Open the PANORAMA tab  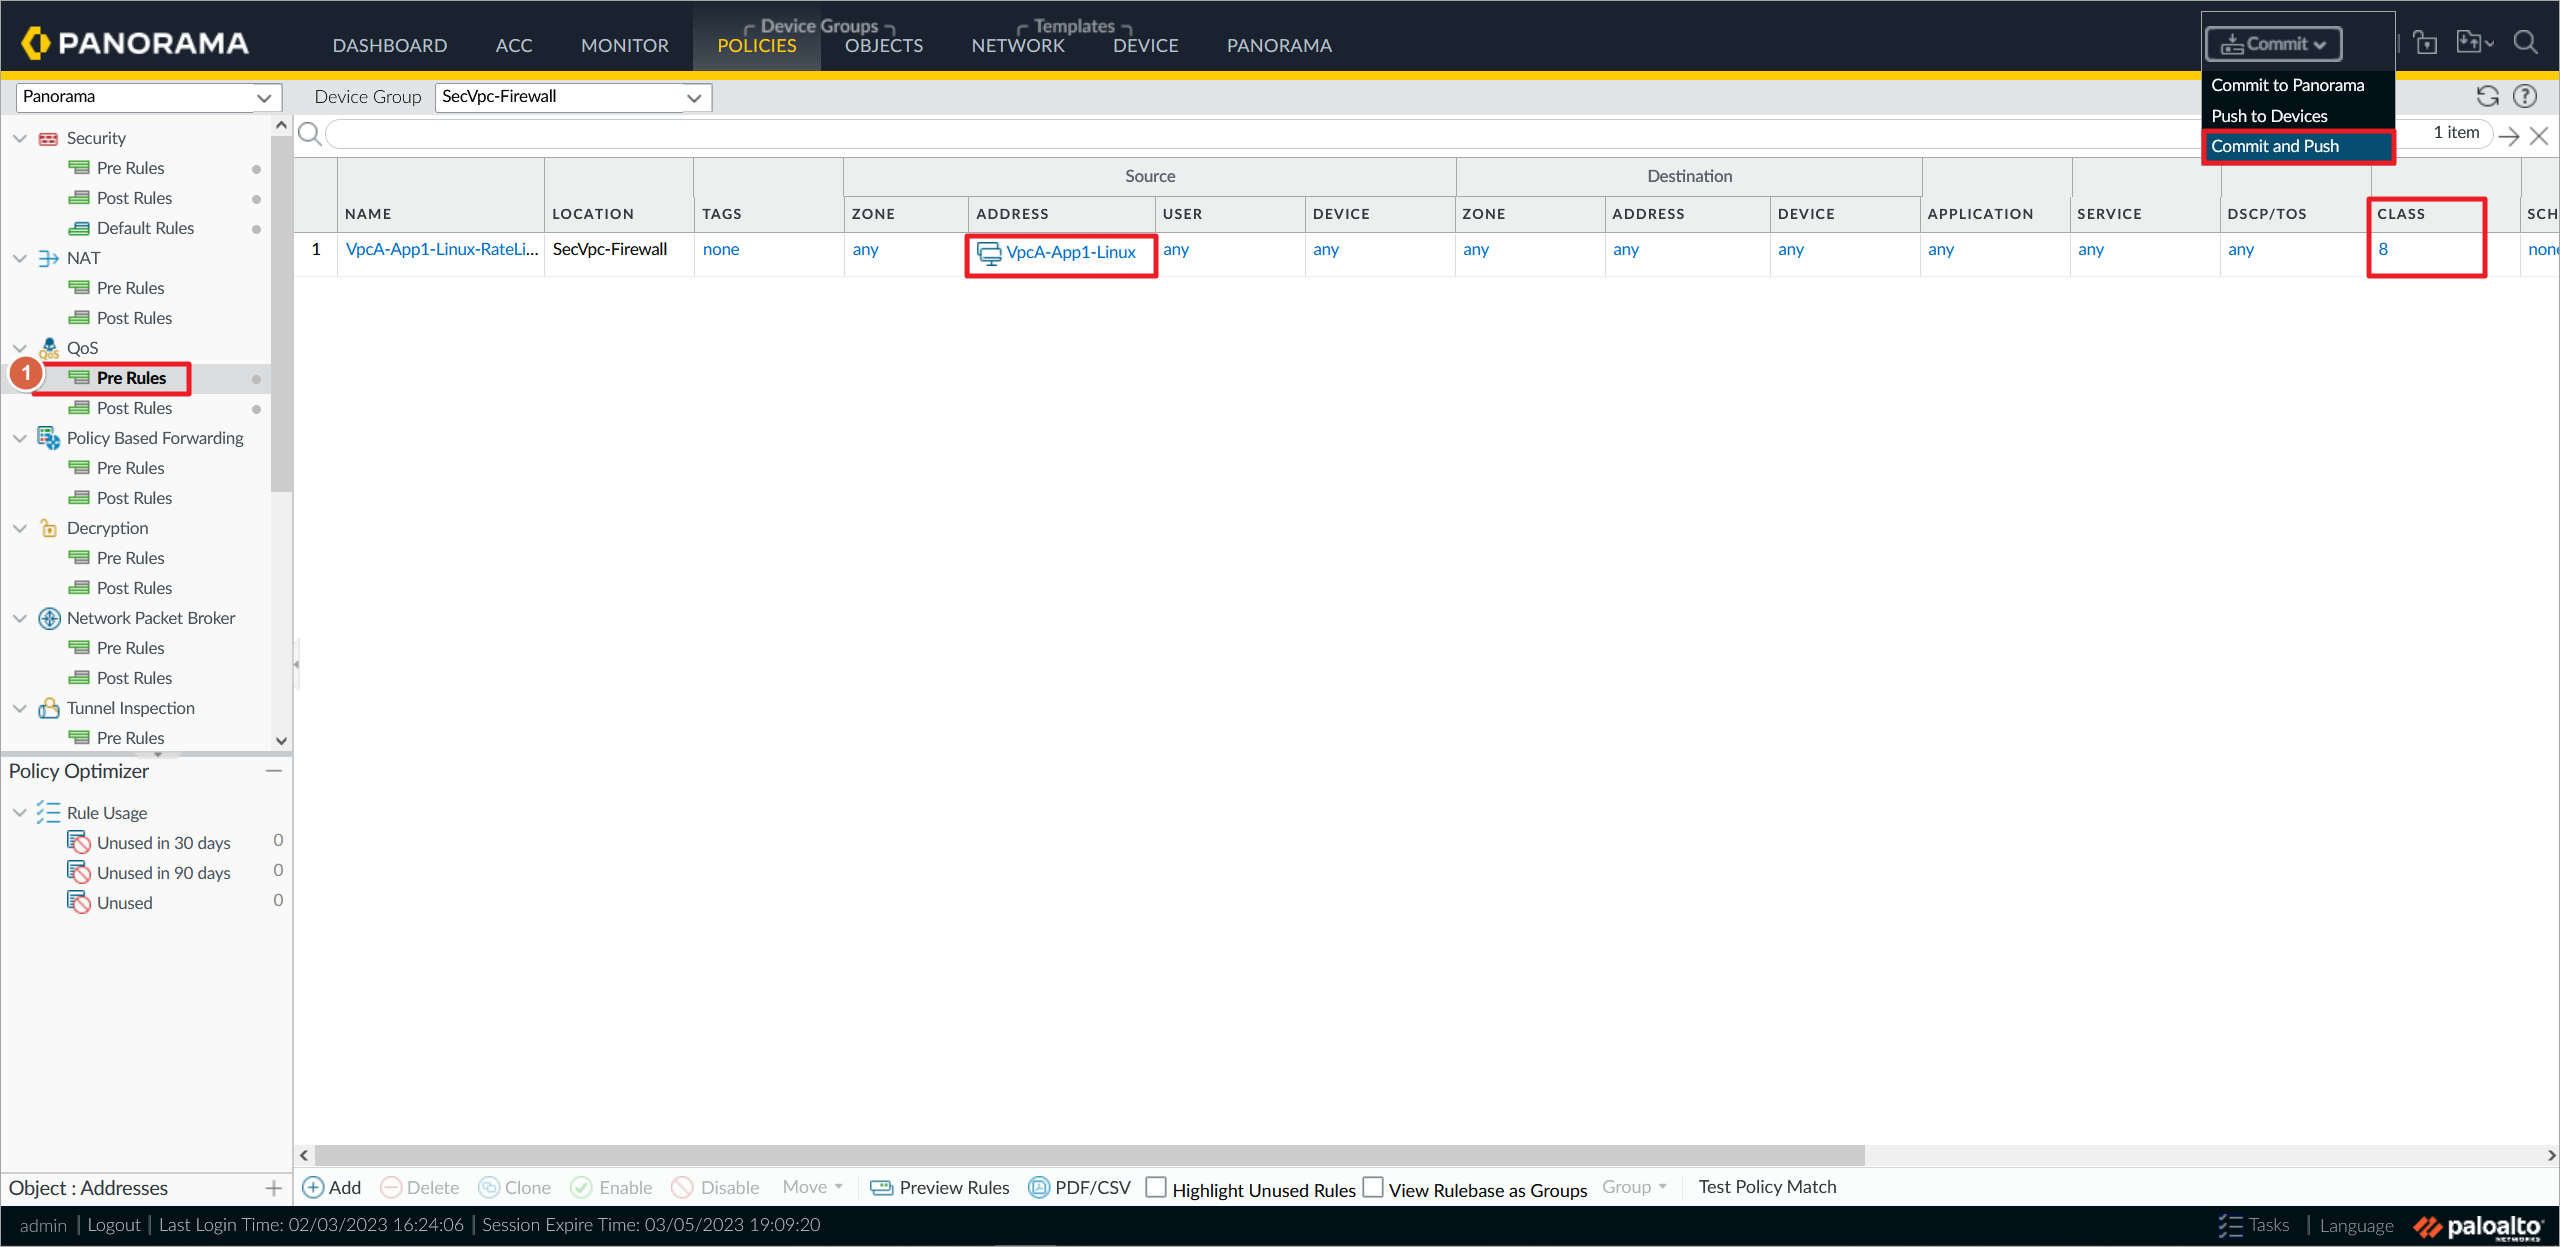pos(1279,45)
